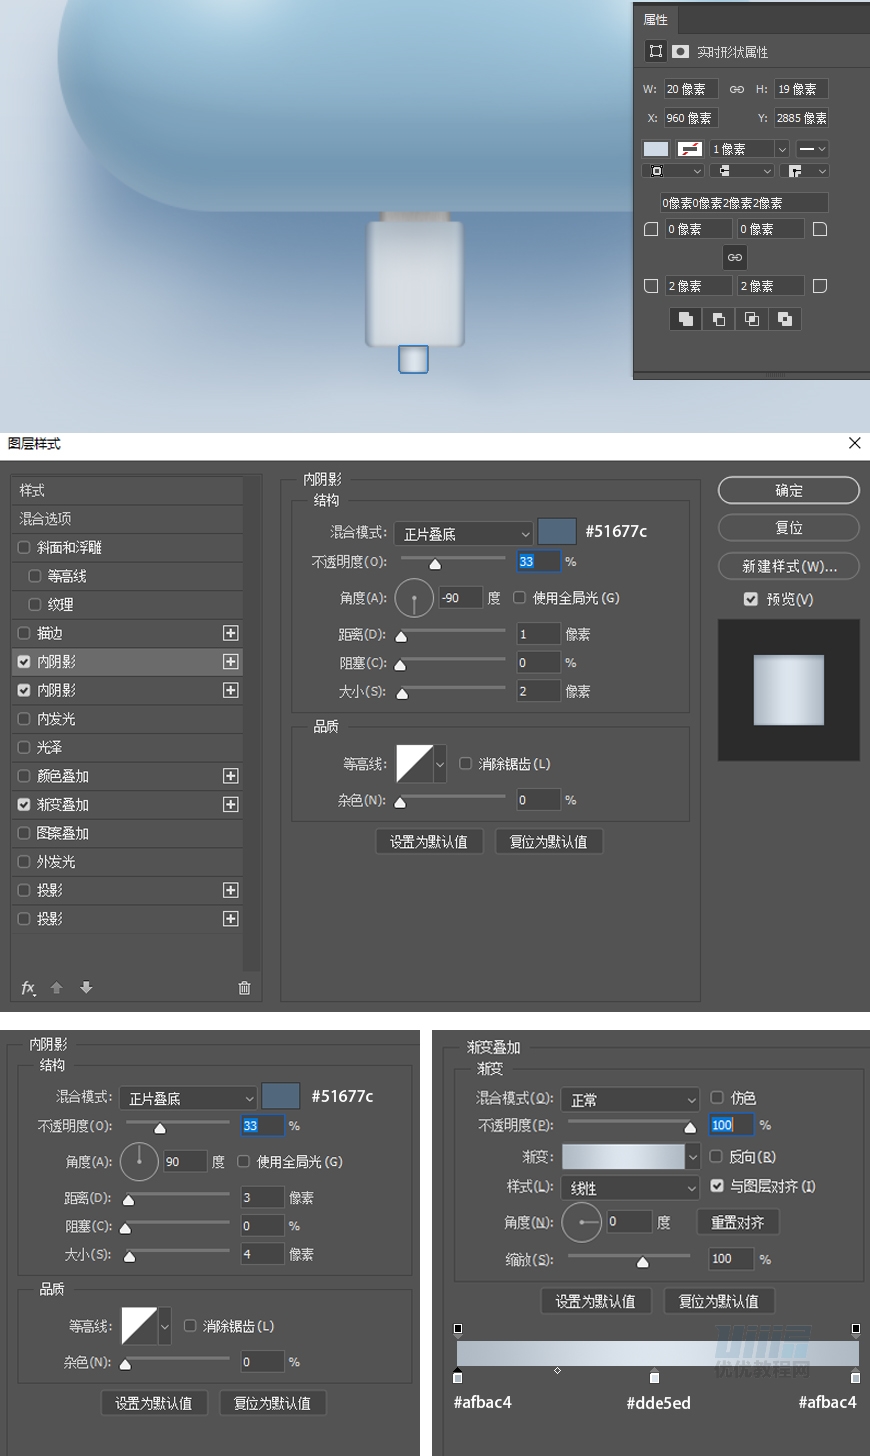Select the 颜色叠加 style entry
The image size is (870, 1456).
(62, 776)
